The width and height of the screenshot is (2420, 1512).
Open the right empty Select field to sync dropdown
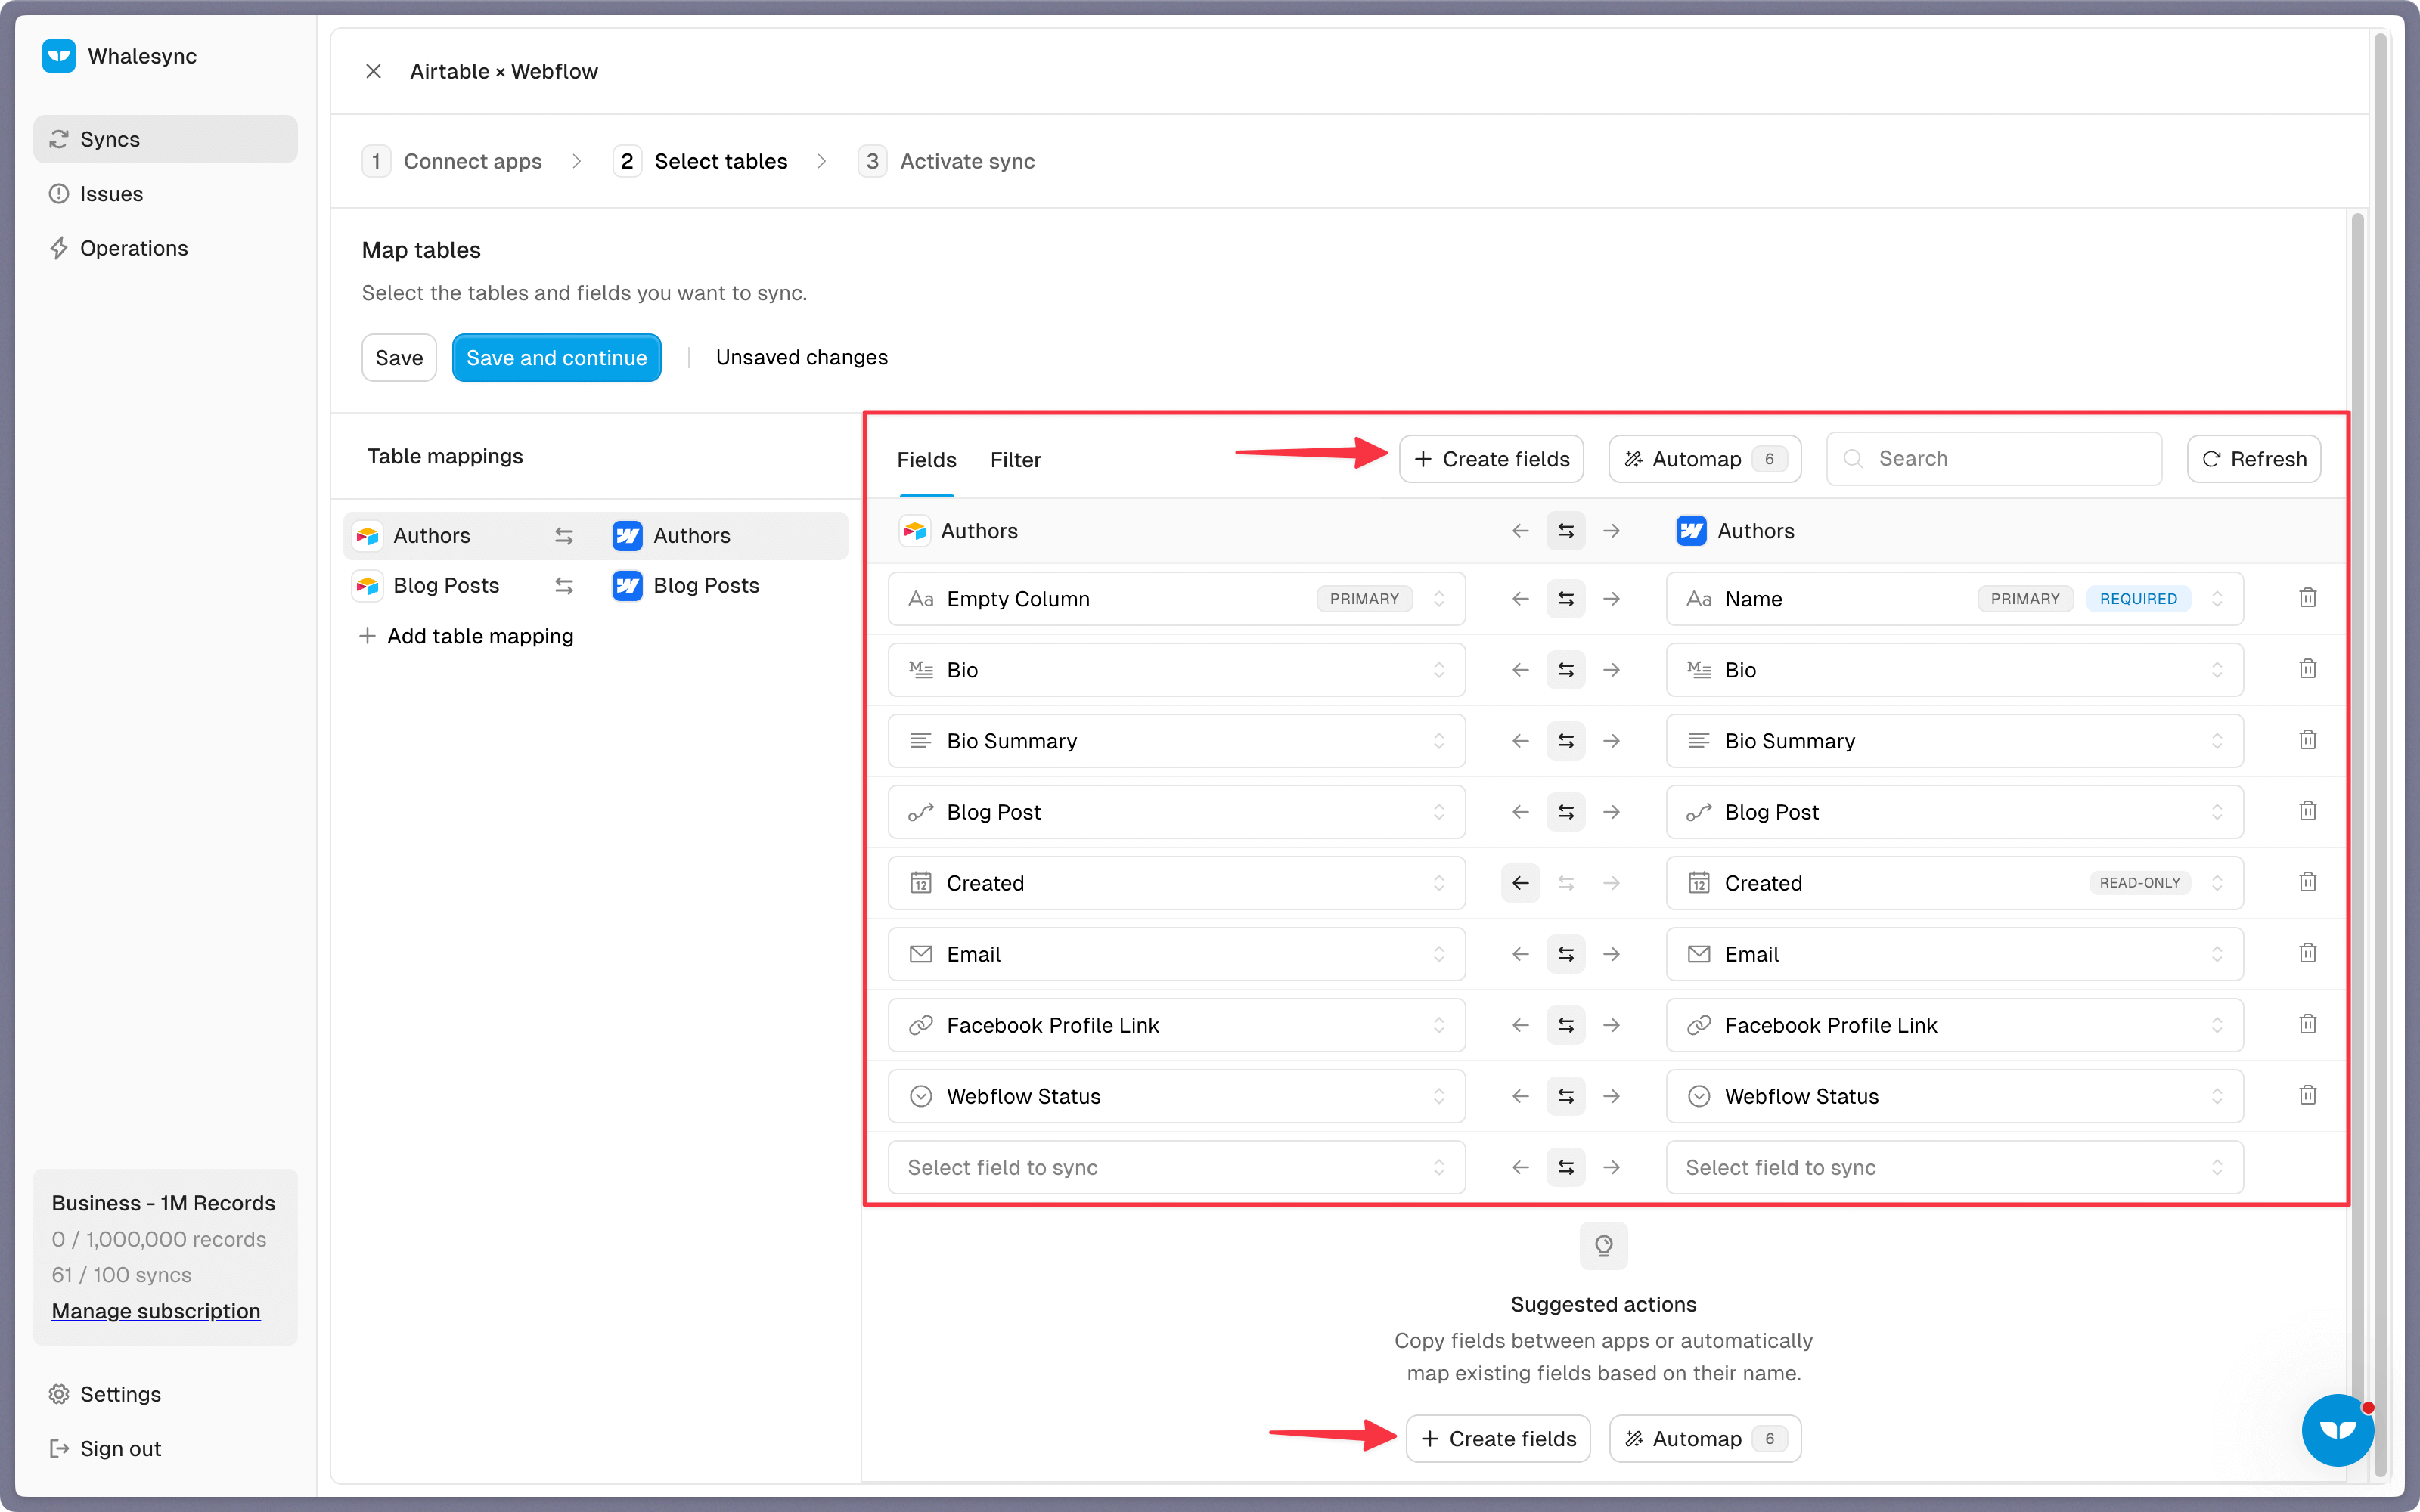pyautogui.click(x=1954, y=1167)
